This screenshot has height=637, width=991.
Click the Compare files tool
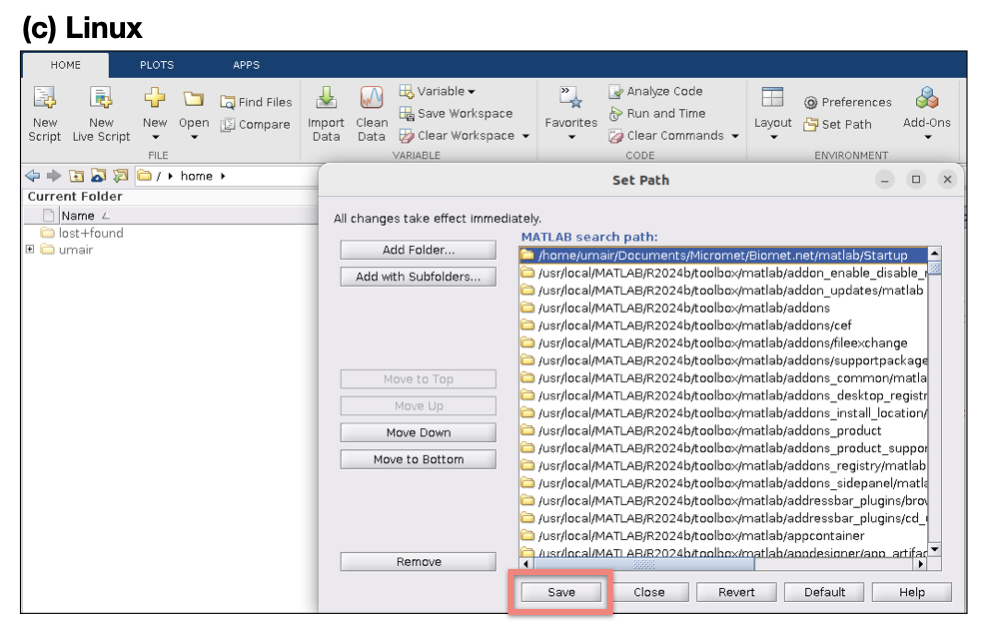click(x=255, y=124)
